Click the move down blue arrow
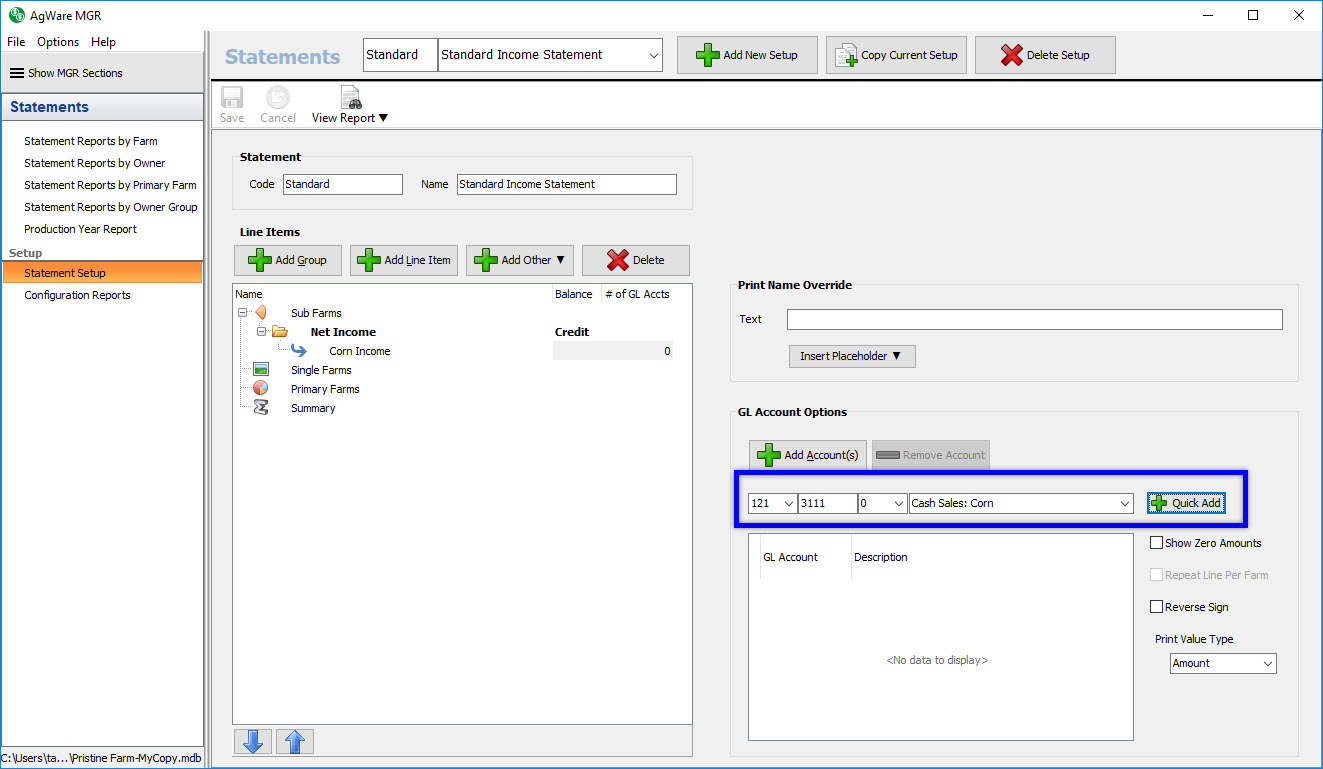The image size is (1323, 769). [252, 741]
